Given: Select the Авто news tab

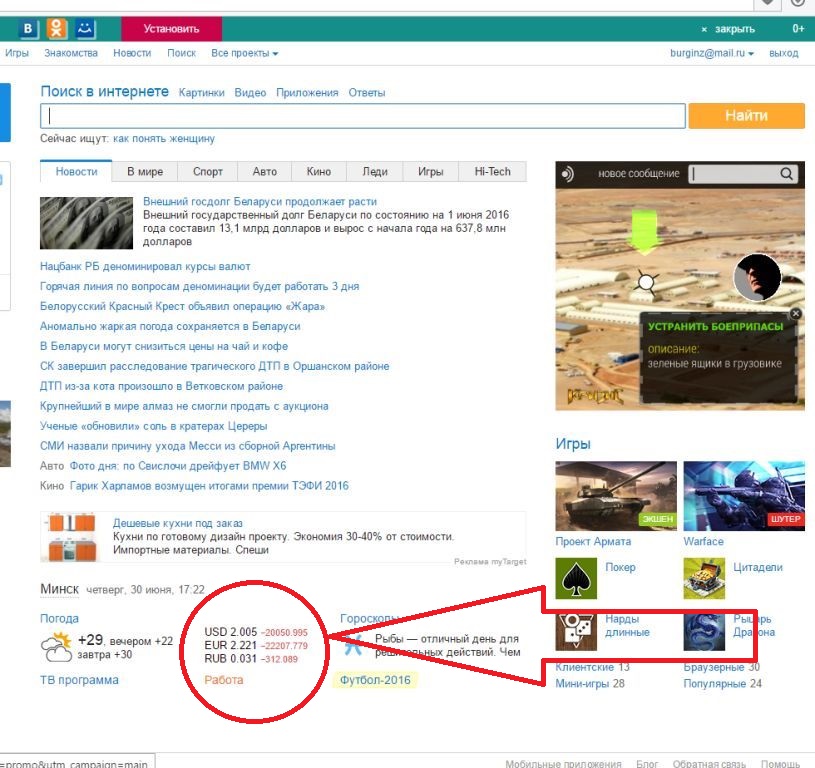Looking at the screenshot, I should pyautogui.click(x=265, y=171).
